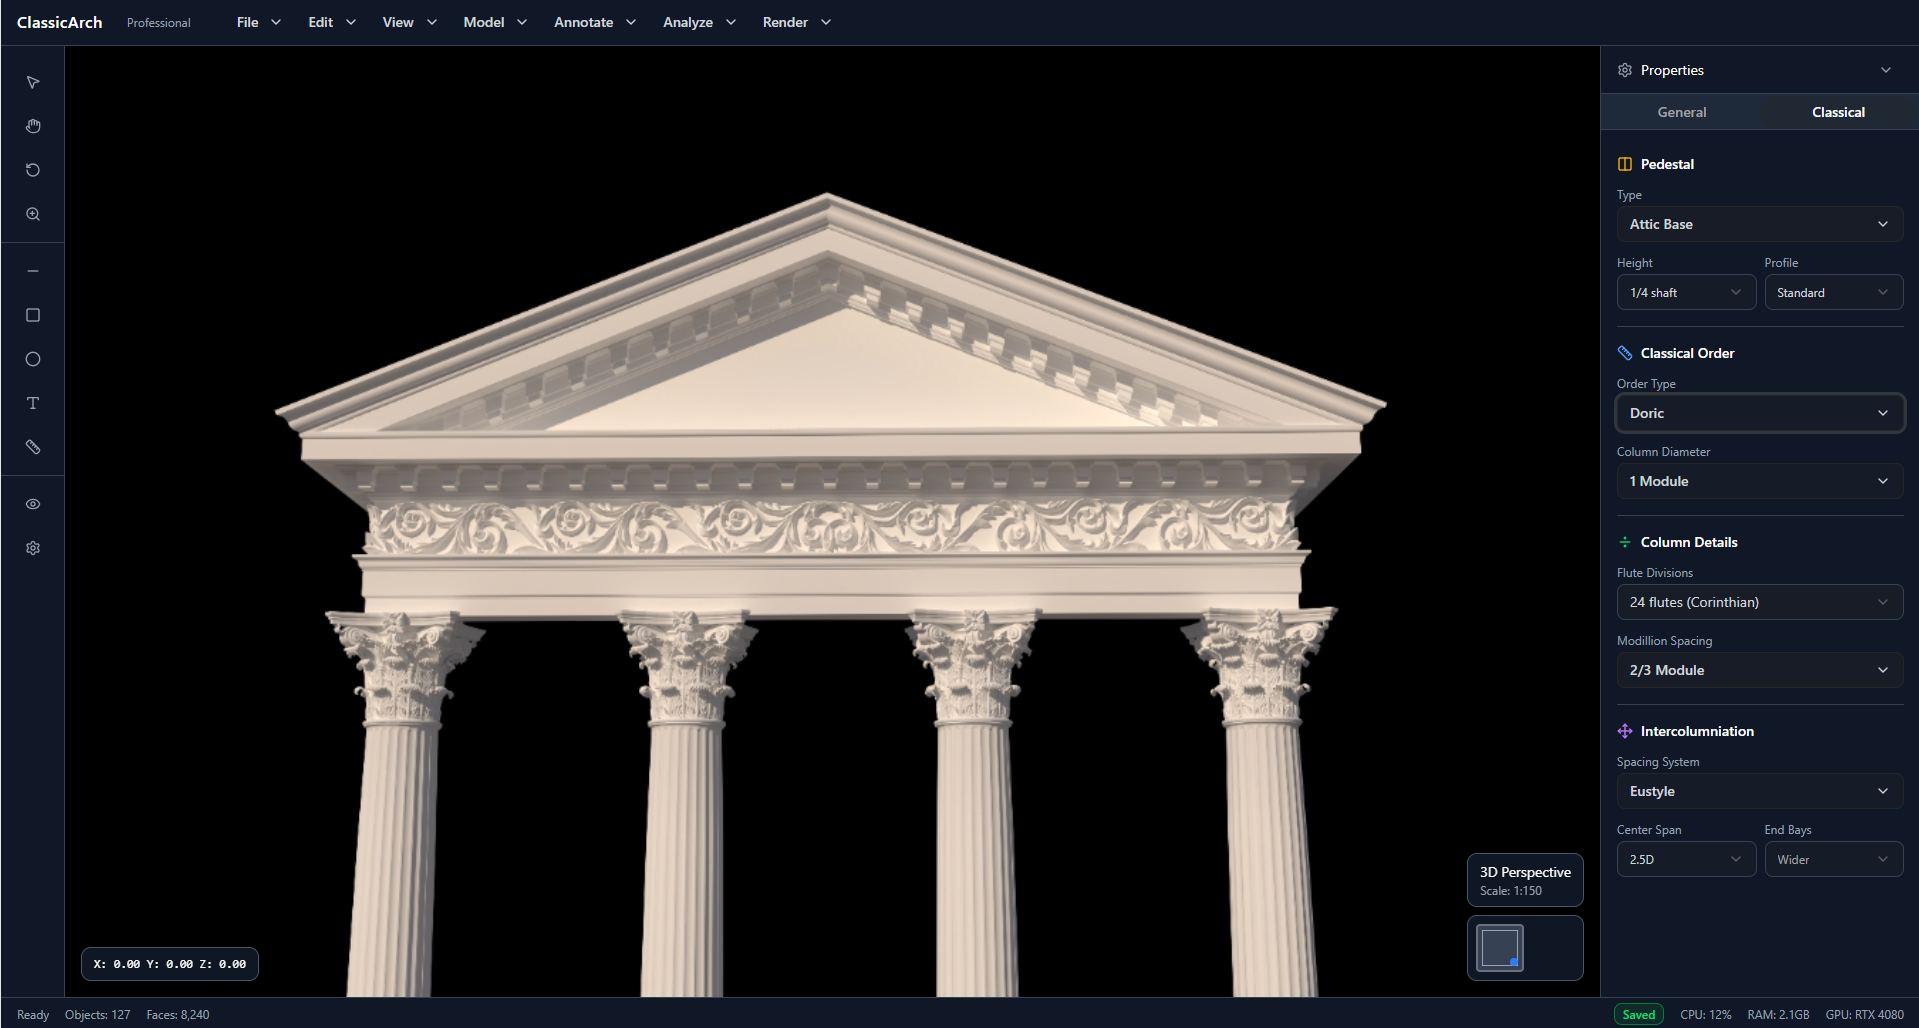Toggle visibility with the eye icon

click(33, 504)
